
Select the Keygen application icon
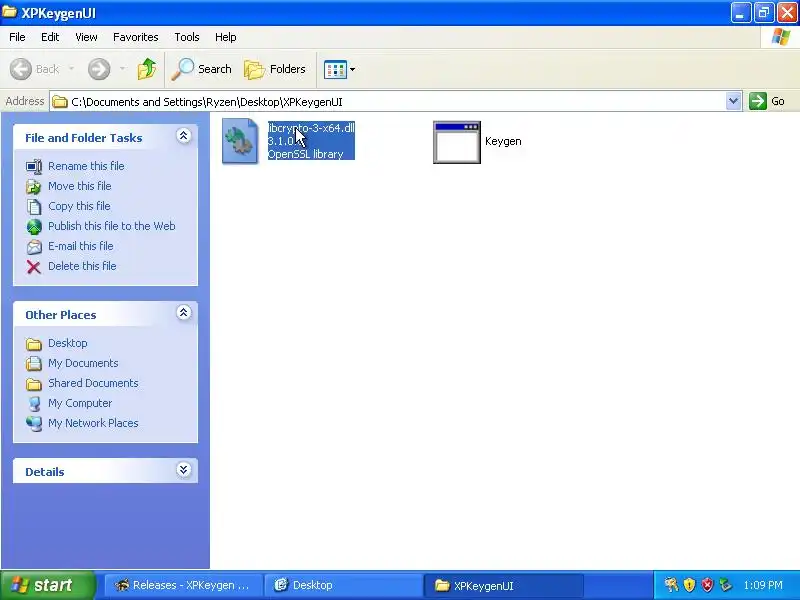[457, 142]
